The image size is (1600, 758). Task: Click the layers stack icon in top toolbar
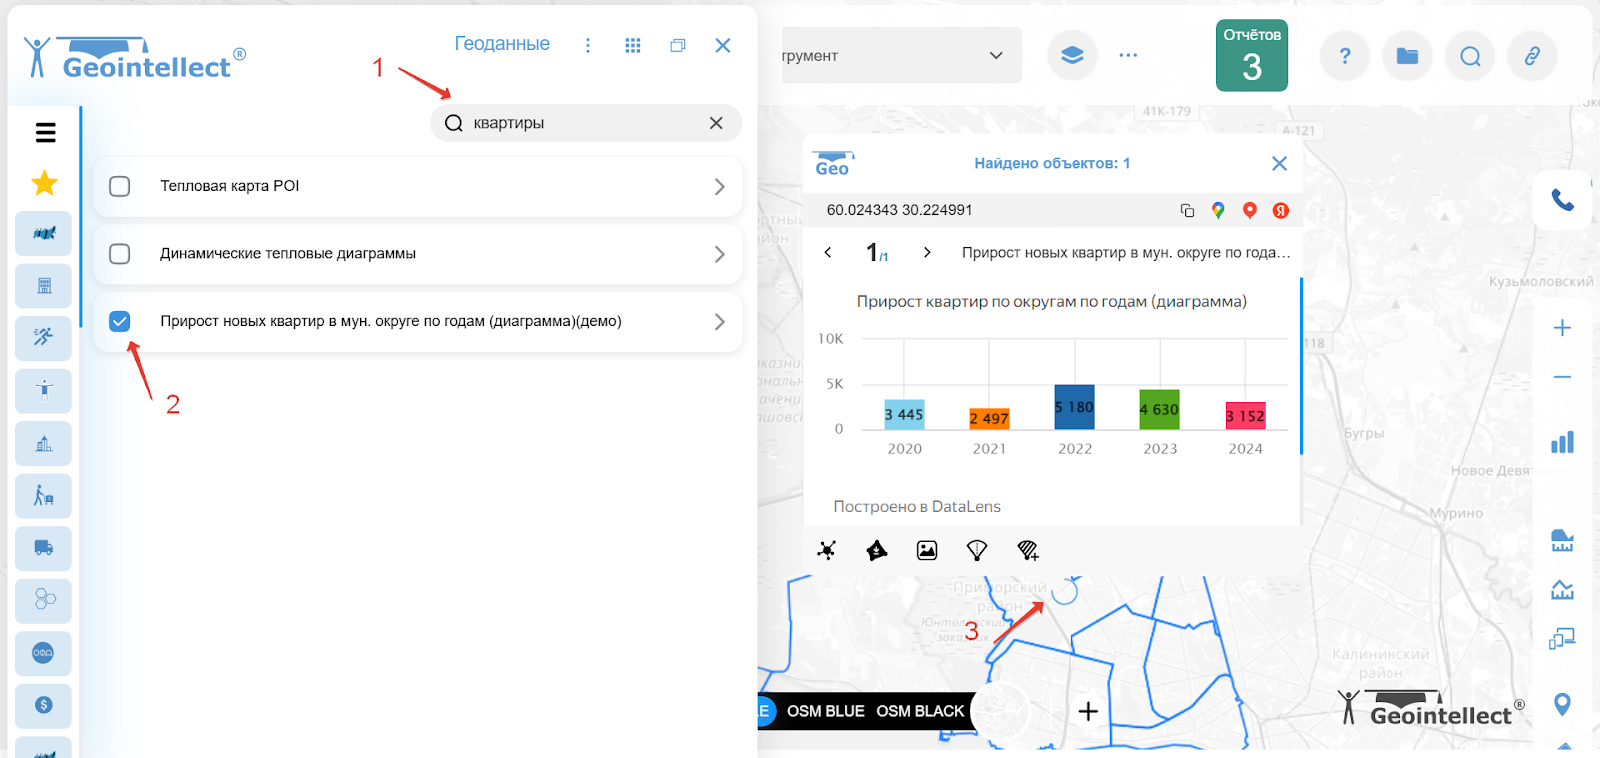click(x=1072, y=55)
